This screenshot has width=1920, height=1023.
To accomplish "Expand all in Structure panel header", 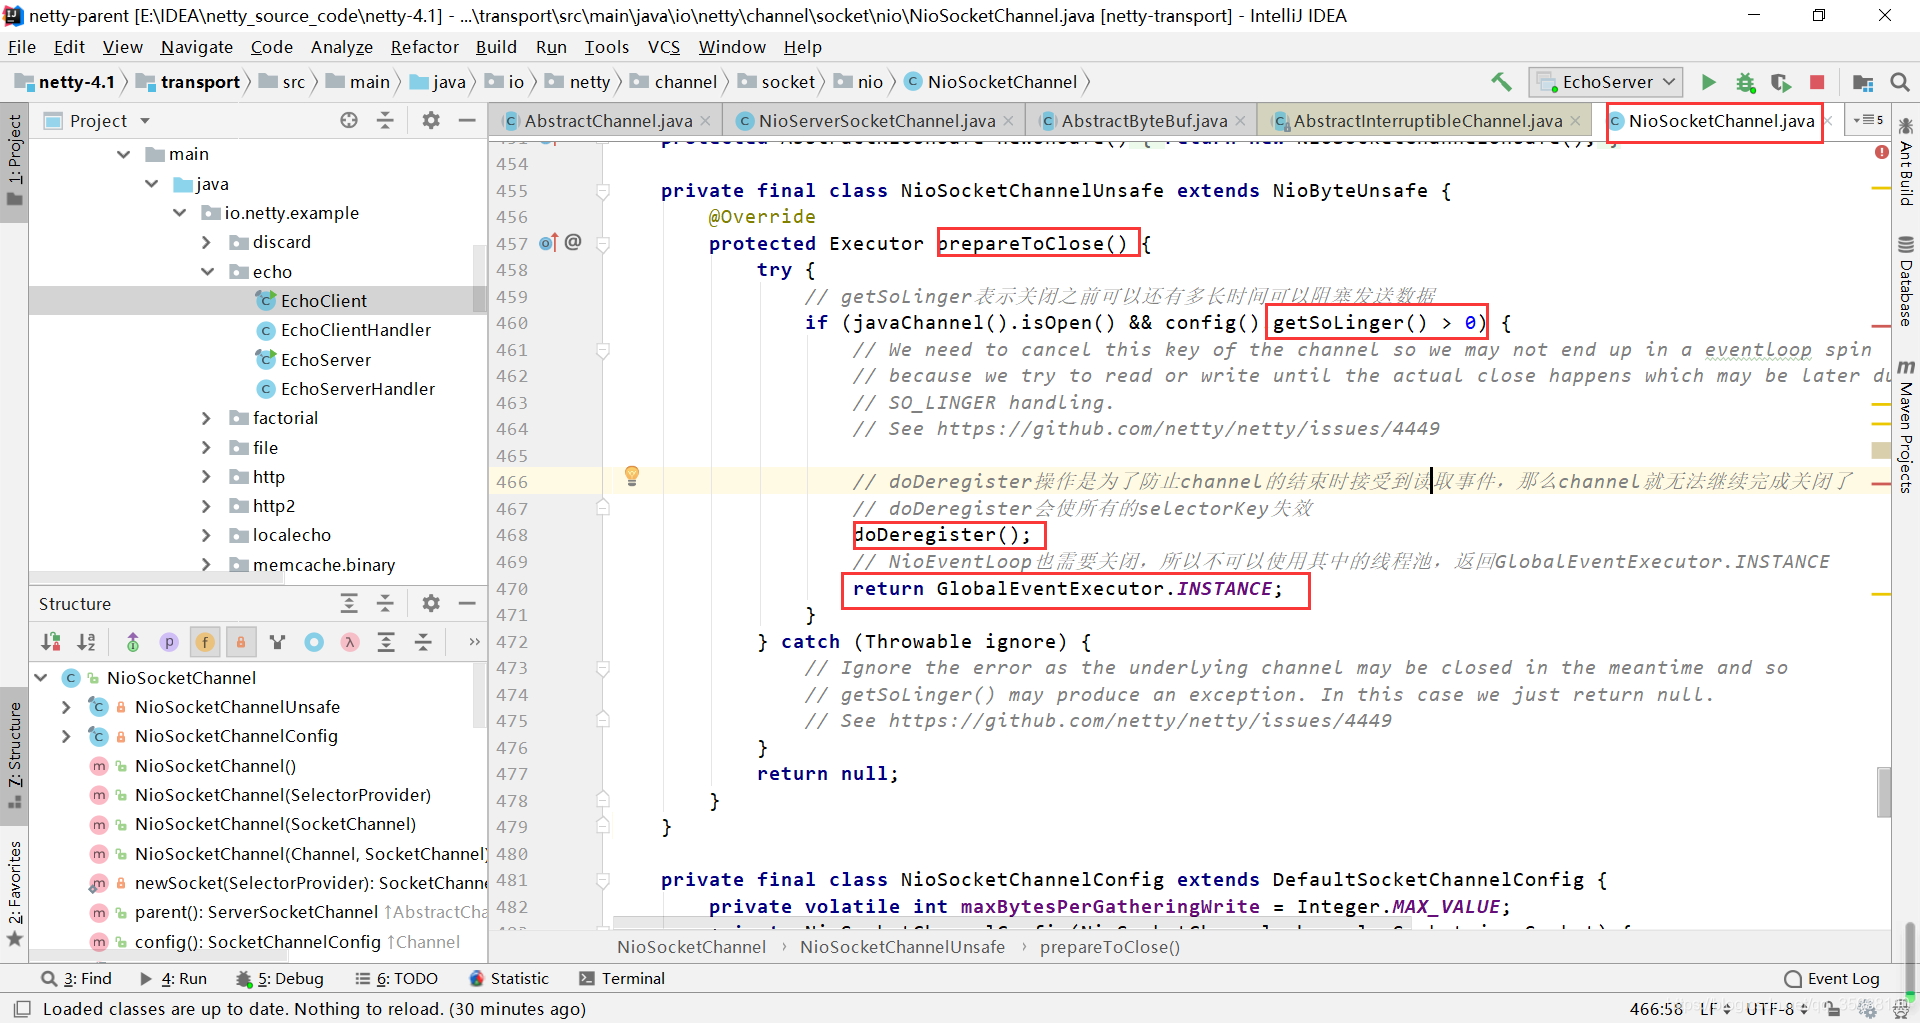I will coord(349,603).
